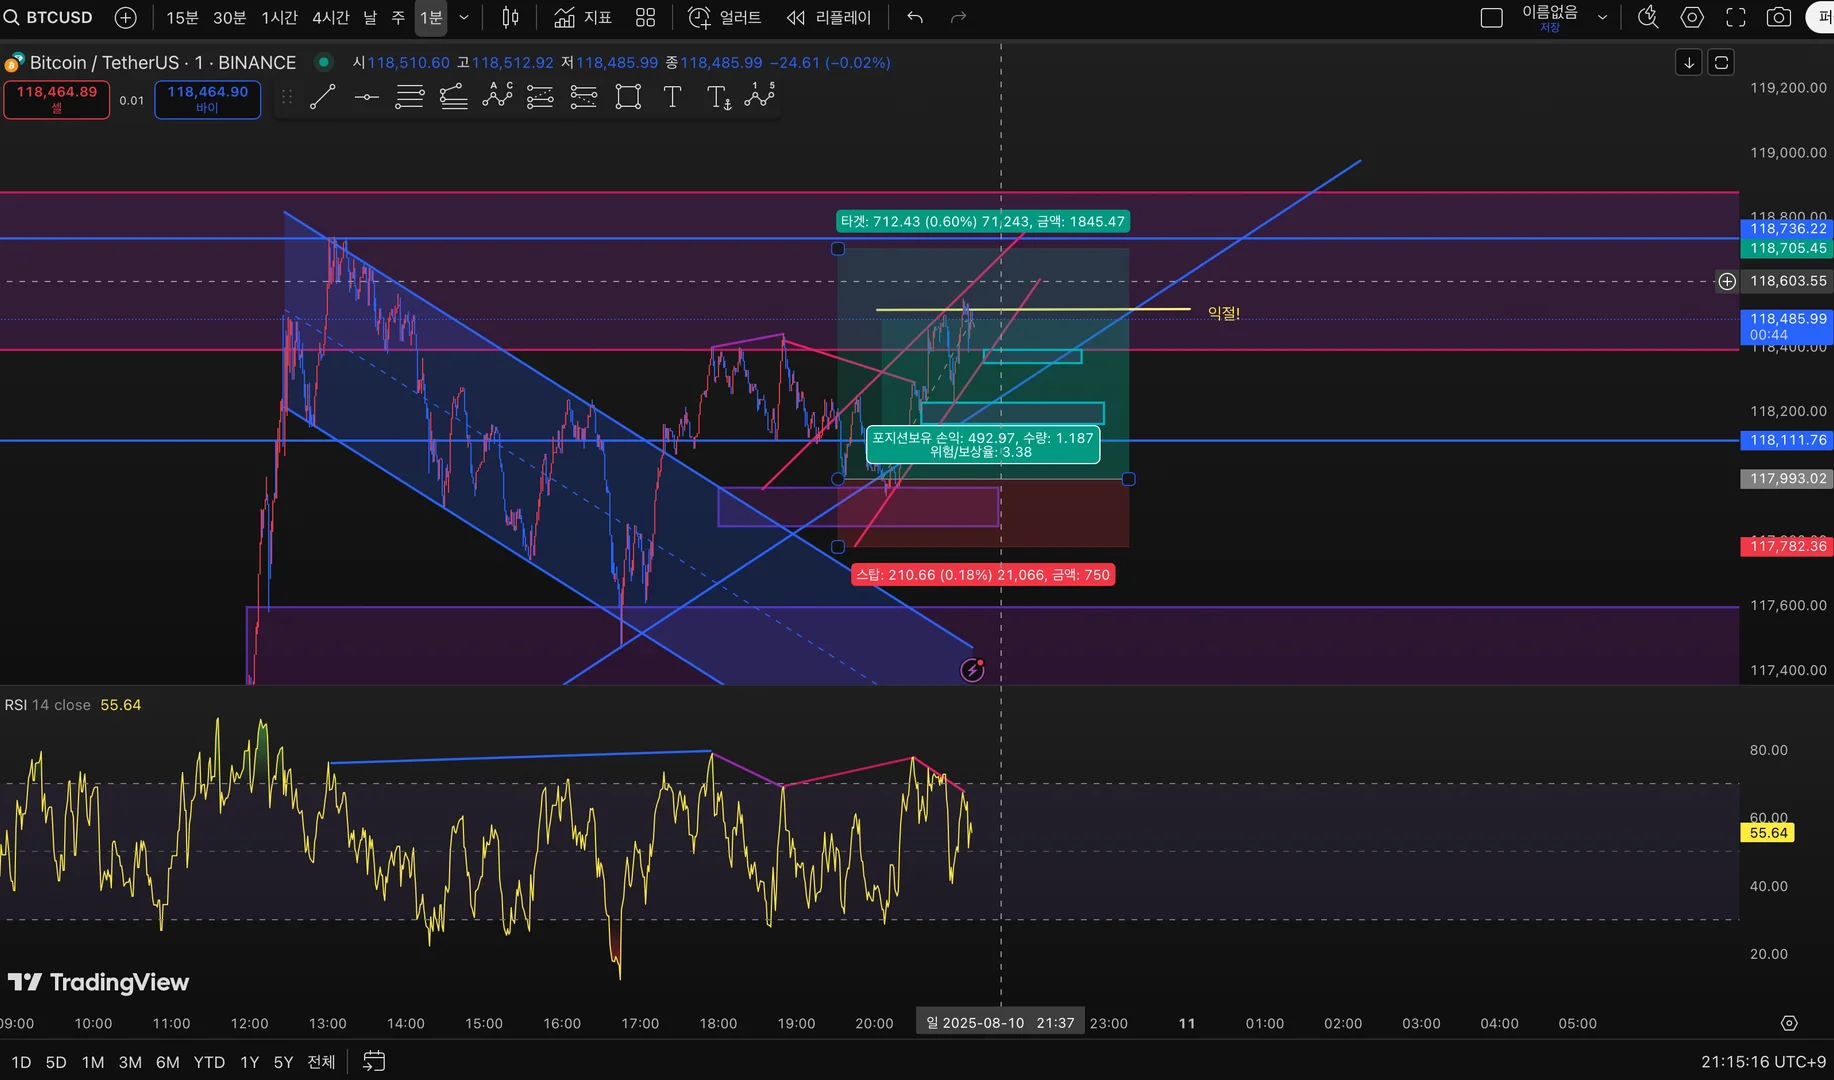Switch to the 15분 timeframe

(182, 17)
